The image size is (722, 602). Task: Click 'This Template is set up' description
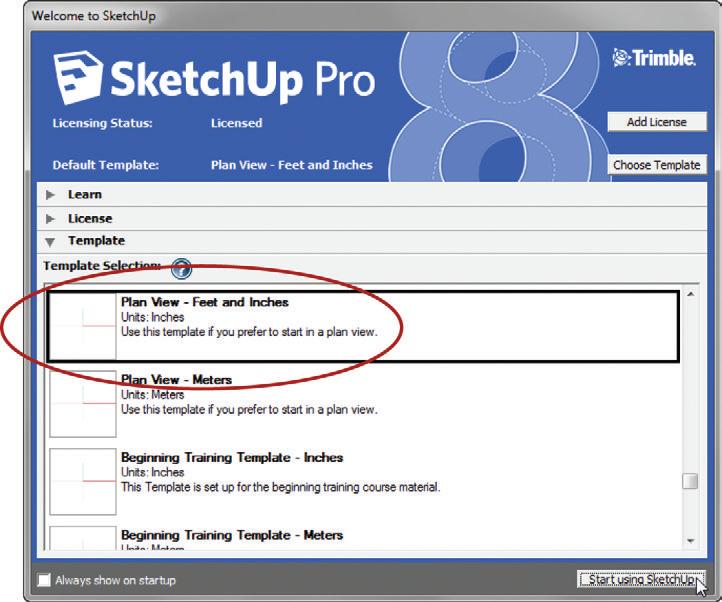click(280, 487)
